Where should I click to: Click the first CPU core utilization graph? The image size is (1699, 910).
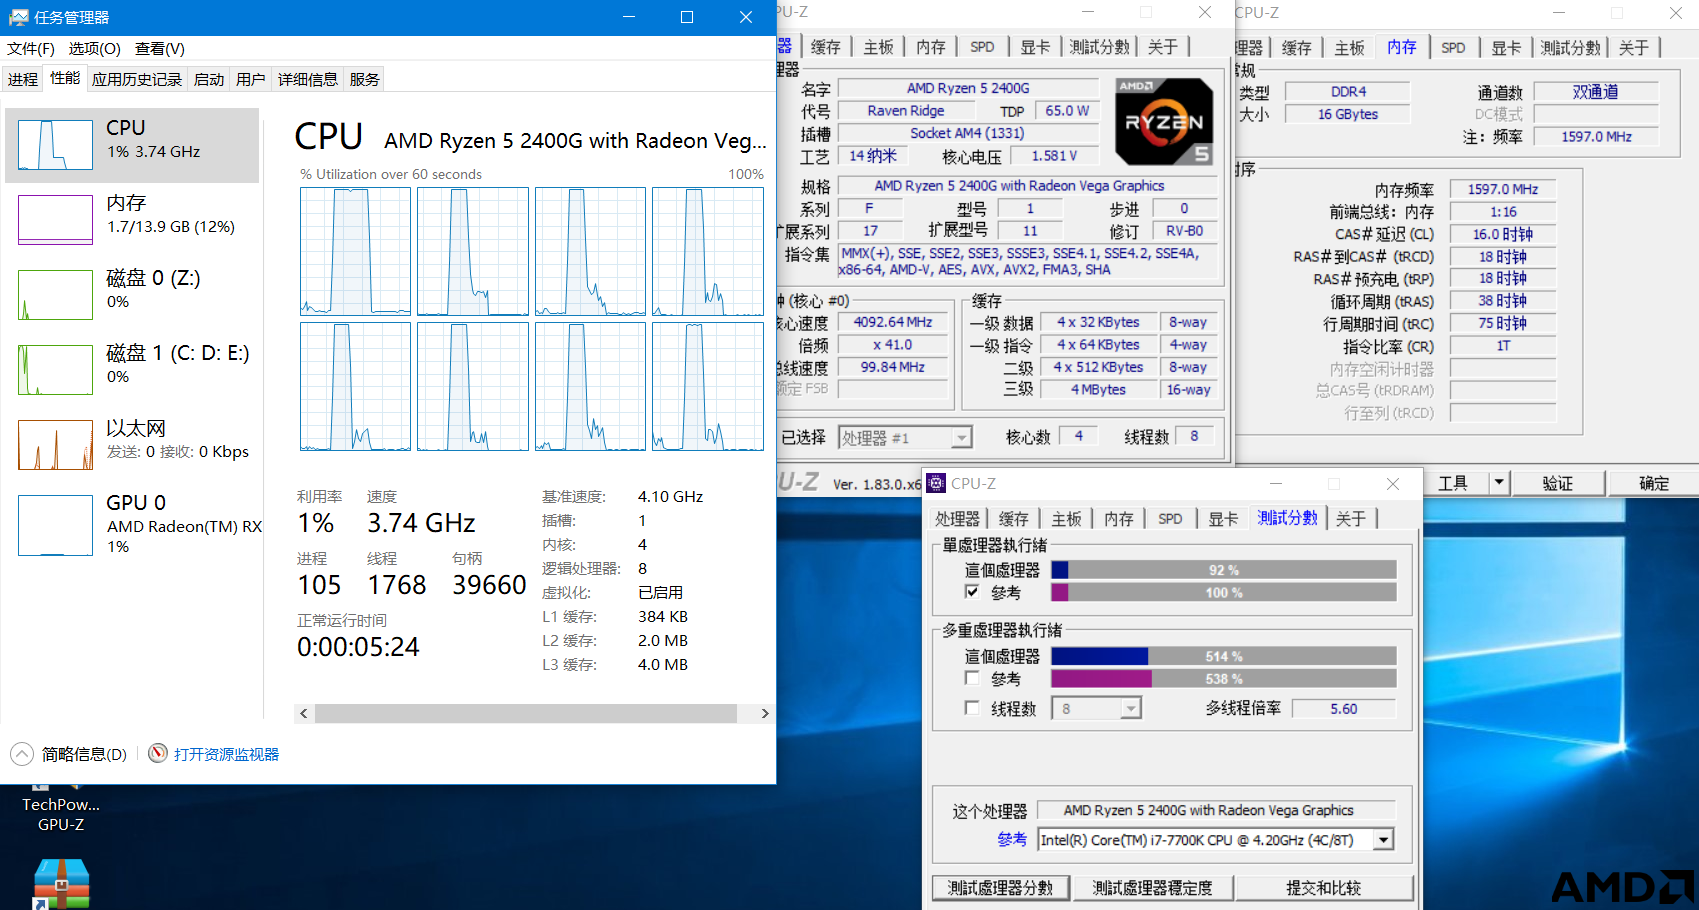click(x=355, y=251)
